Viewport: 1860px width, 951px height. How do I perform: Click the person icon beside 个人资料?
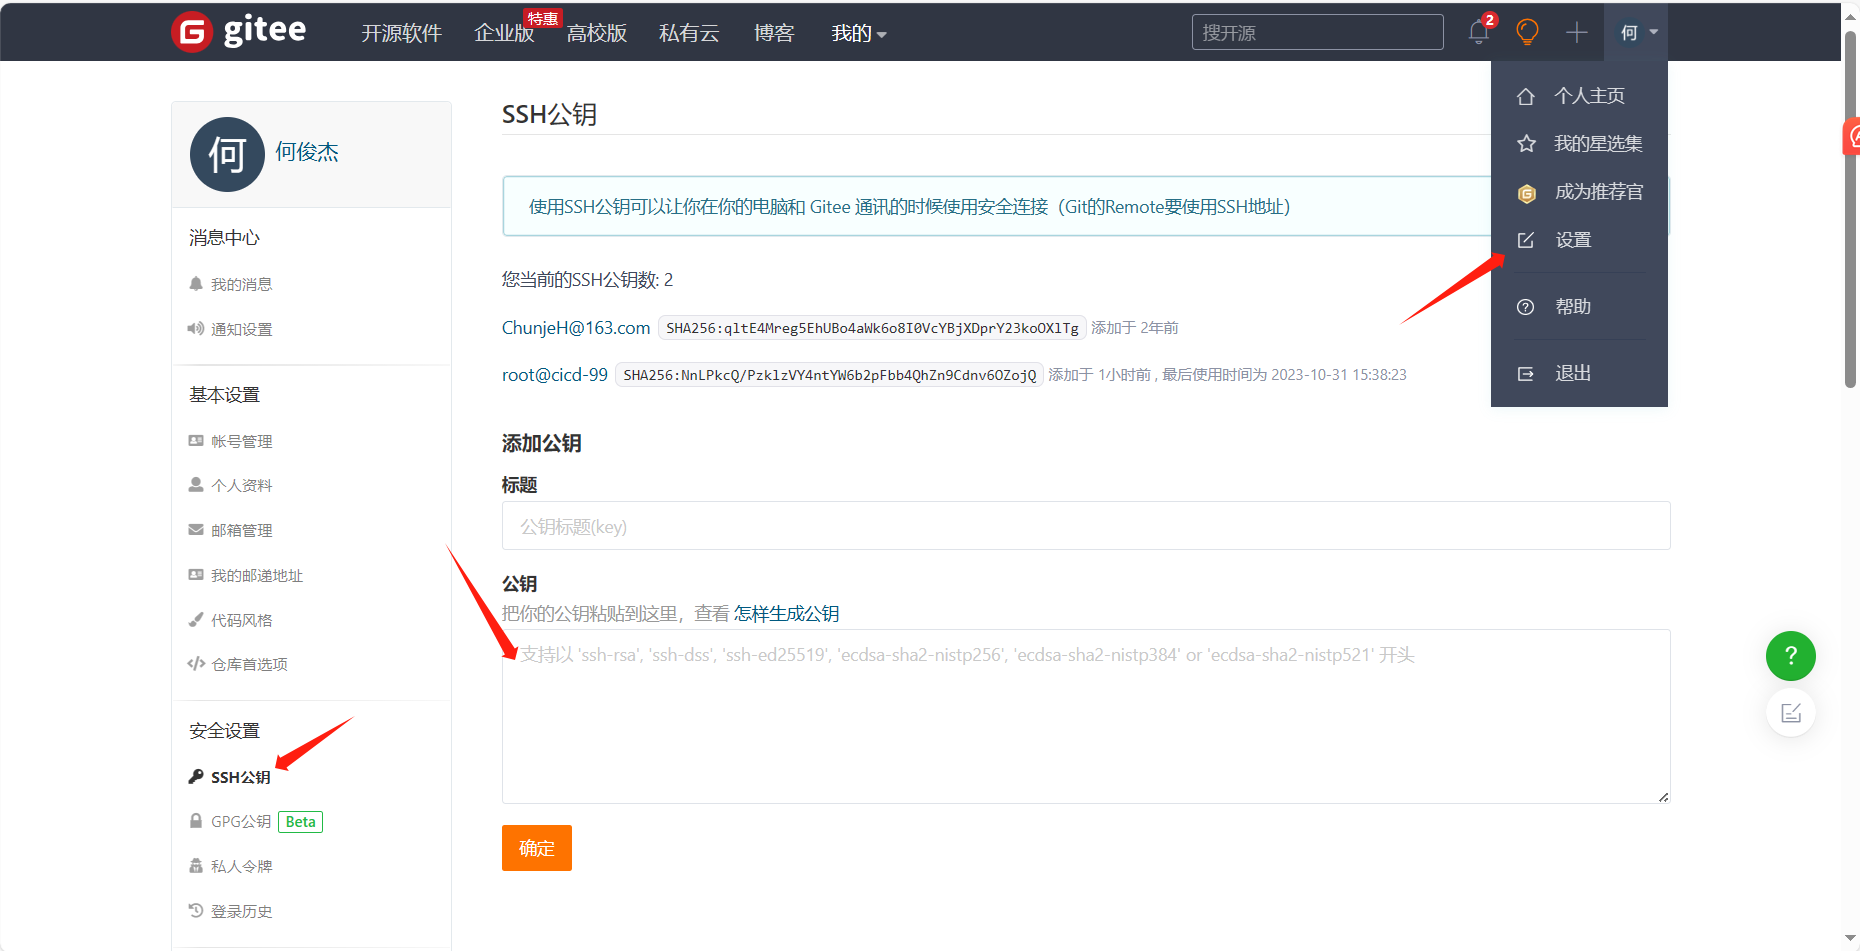tap(196, 485)
